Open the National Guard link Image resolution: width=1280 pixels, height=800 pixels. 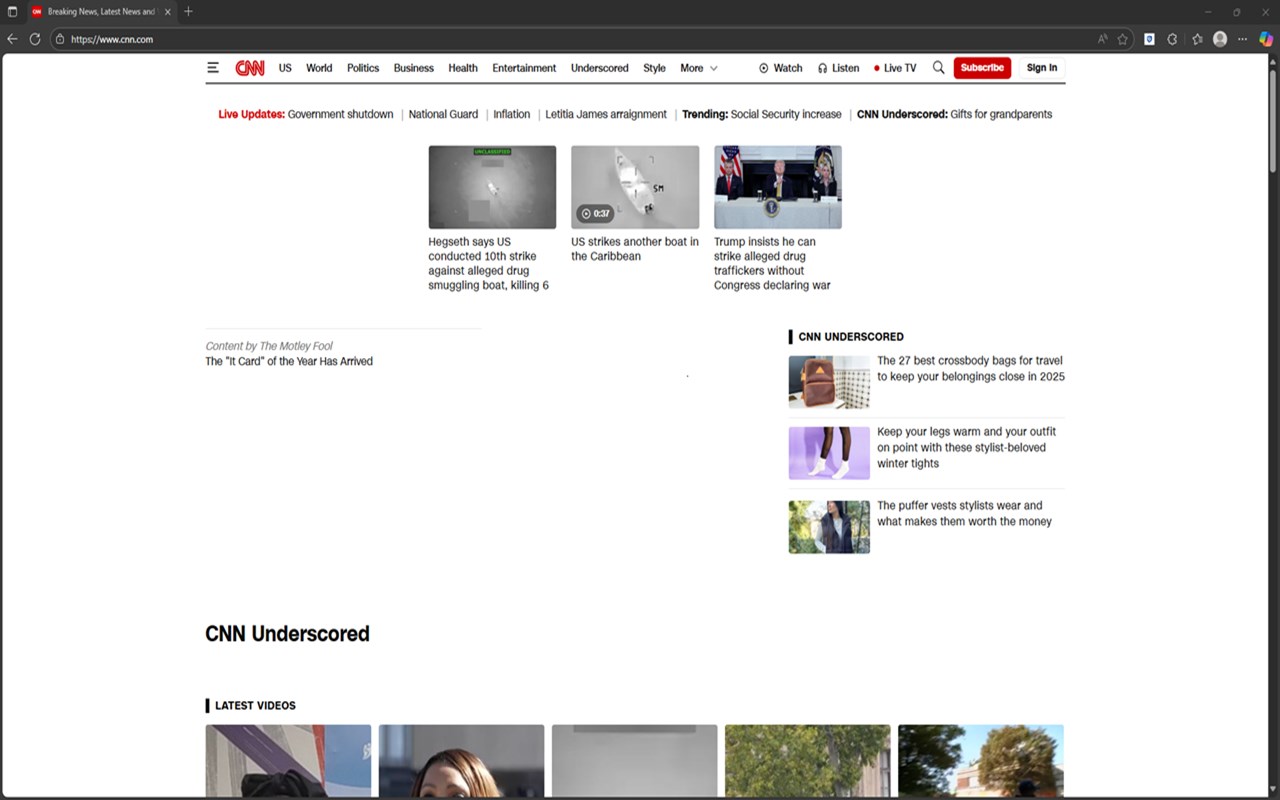(443, 114)
